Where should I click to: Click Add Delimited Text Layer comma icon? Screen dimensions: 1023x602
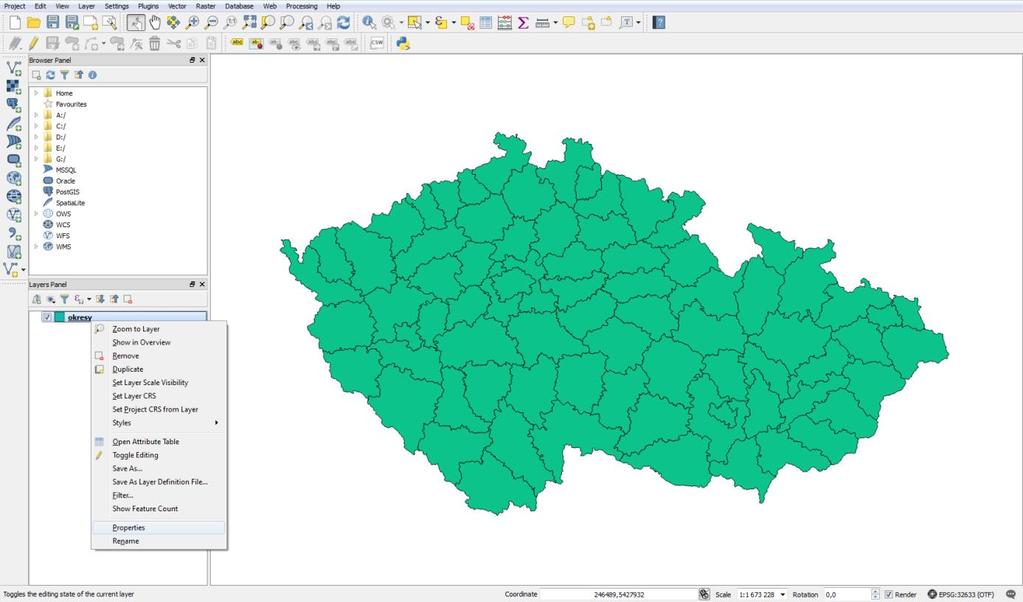pyautogui.click(x=13, y=233)
